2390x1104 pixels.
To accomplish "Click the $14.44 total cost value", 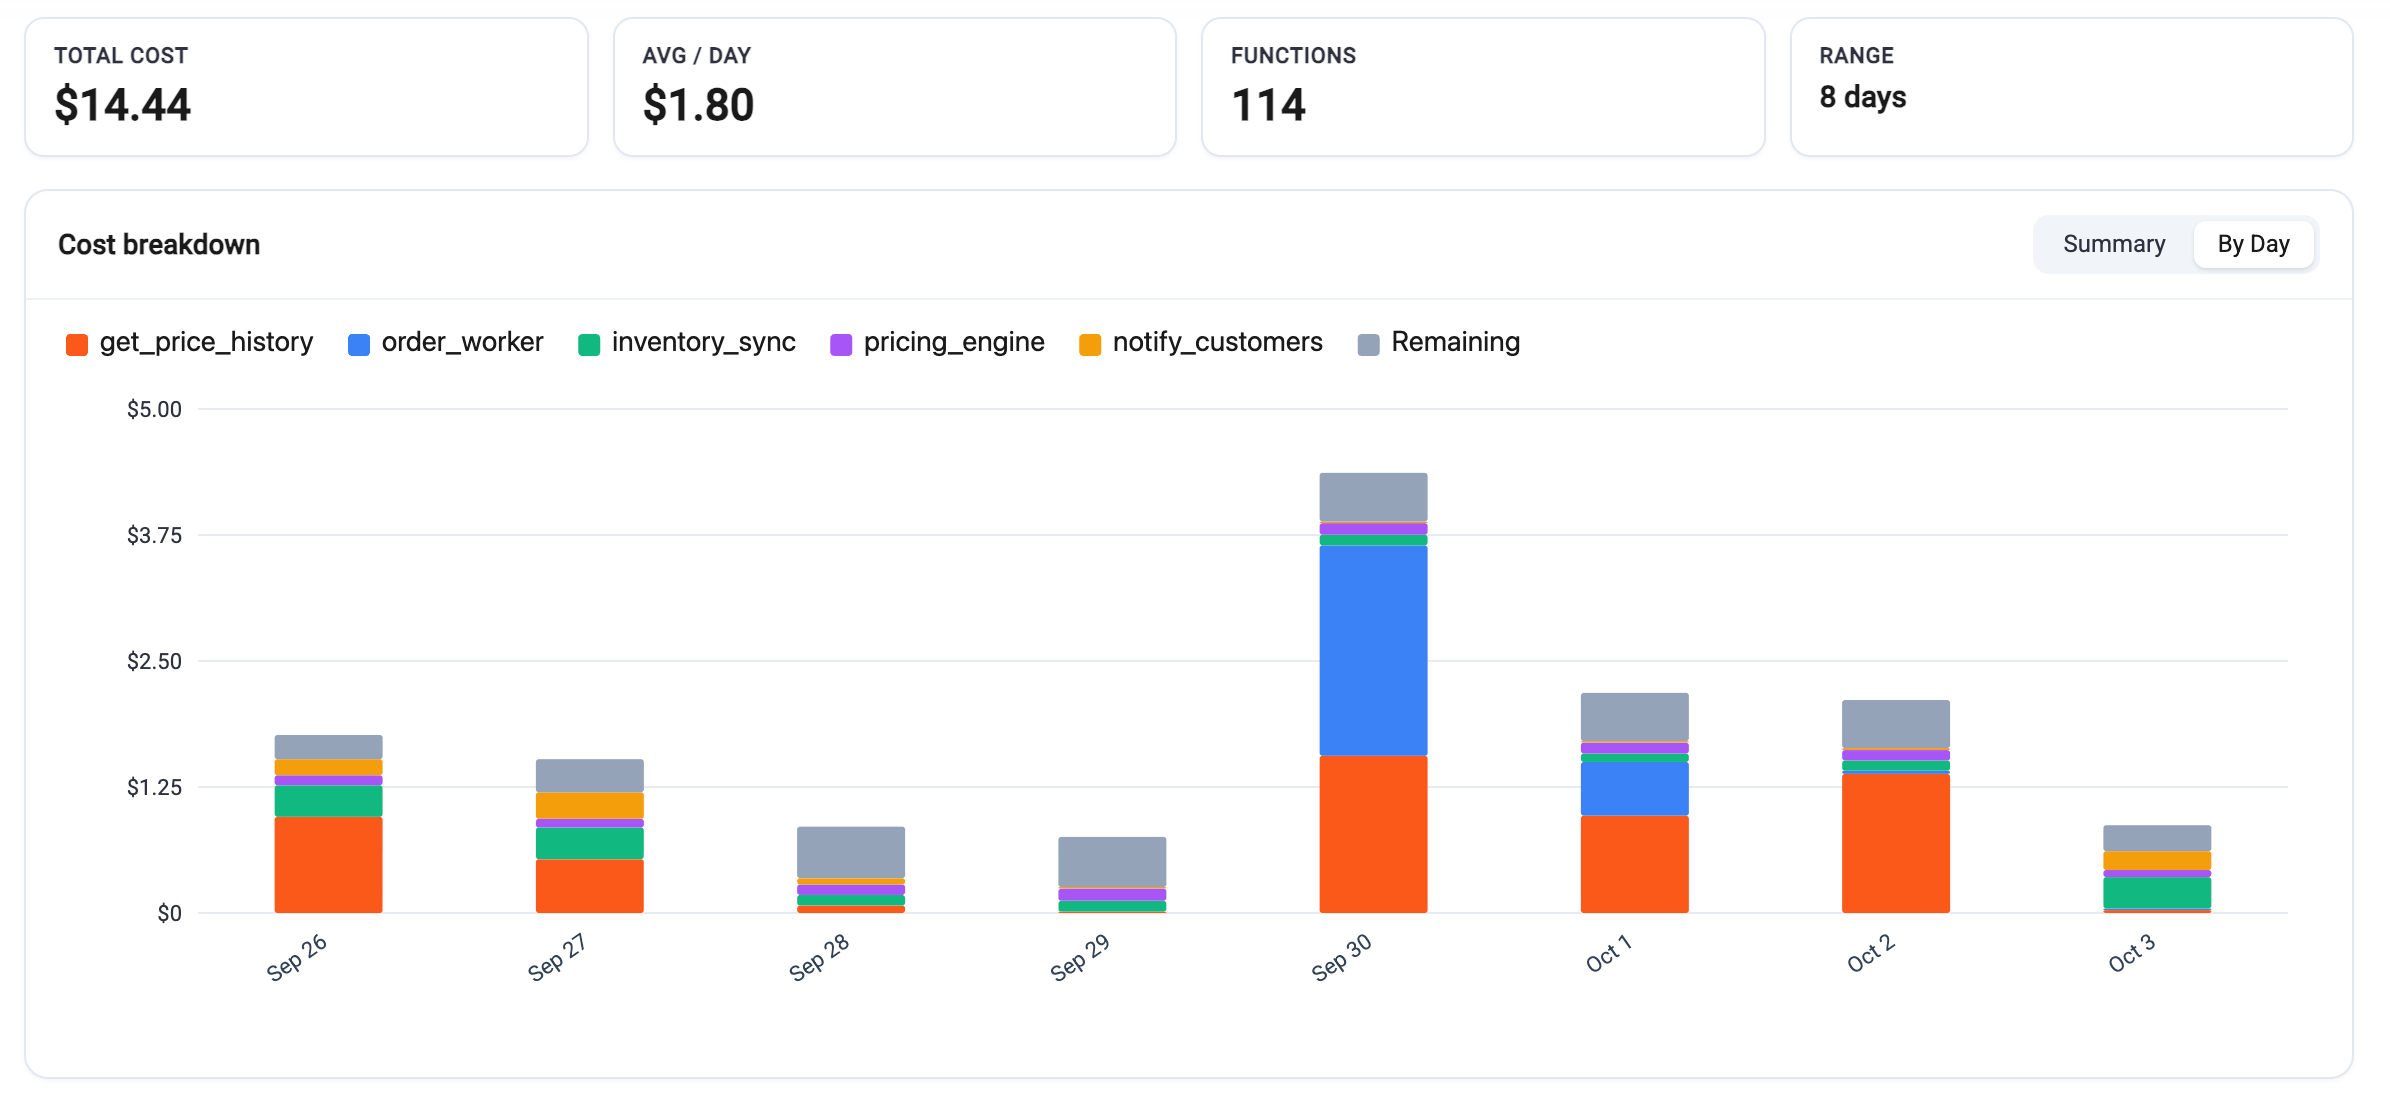I will [122, 105].
